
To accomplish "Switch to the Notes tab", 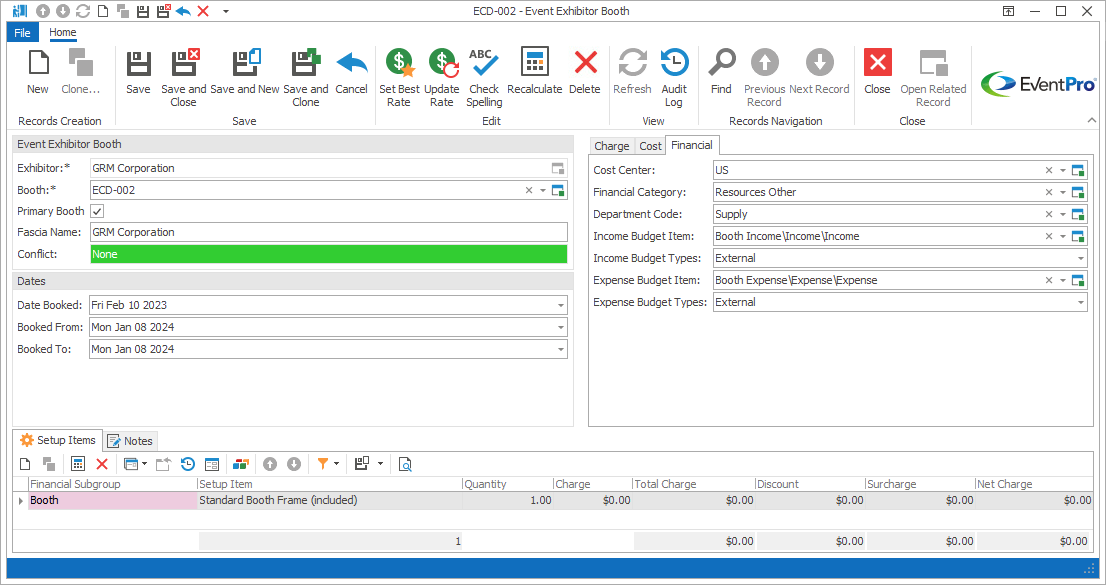I will tap(130, 441).
